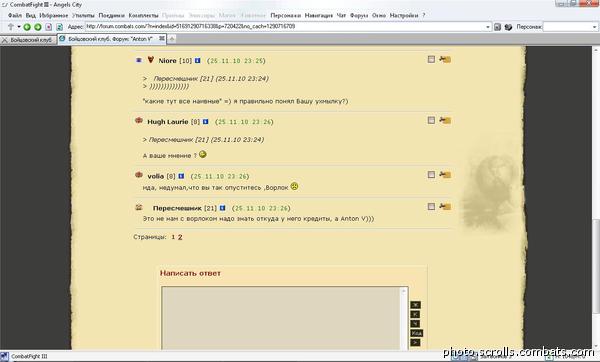
Task: Open info icon next to Hugh Laurie [8]
Action: 205,122
